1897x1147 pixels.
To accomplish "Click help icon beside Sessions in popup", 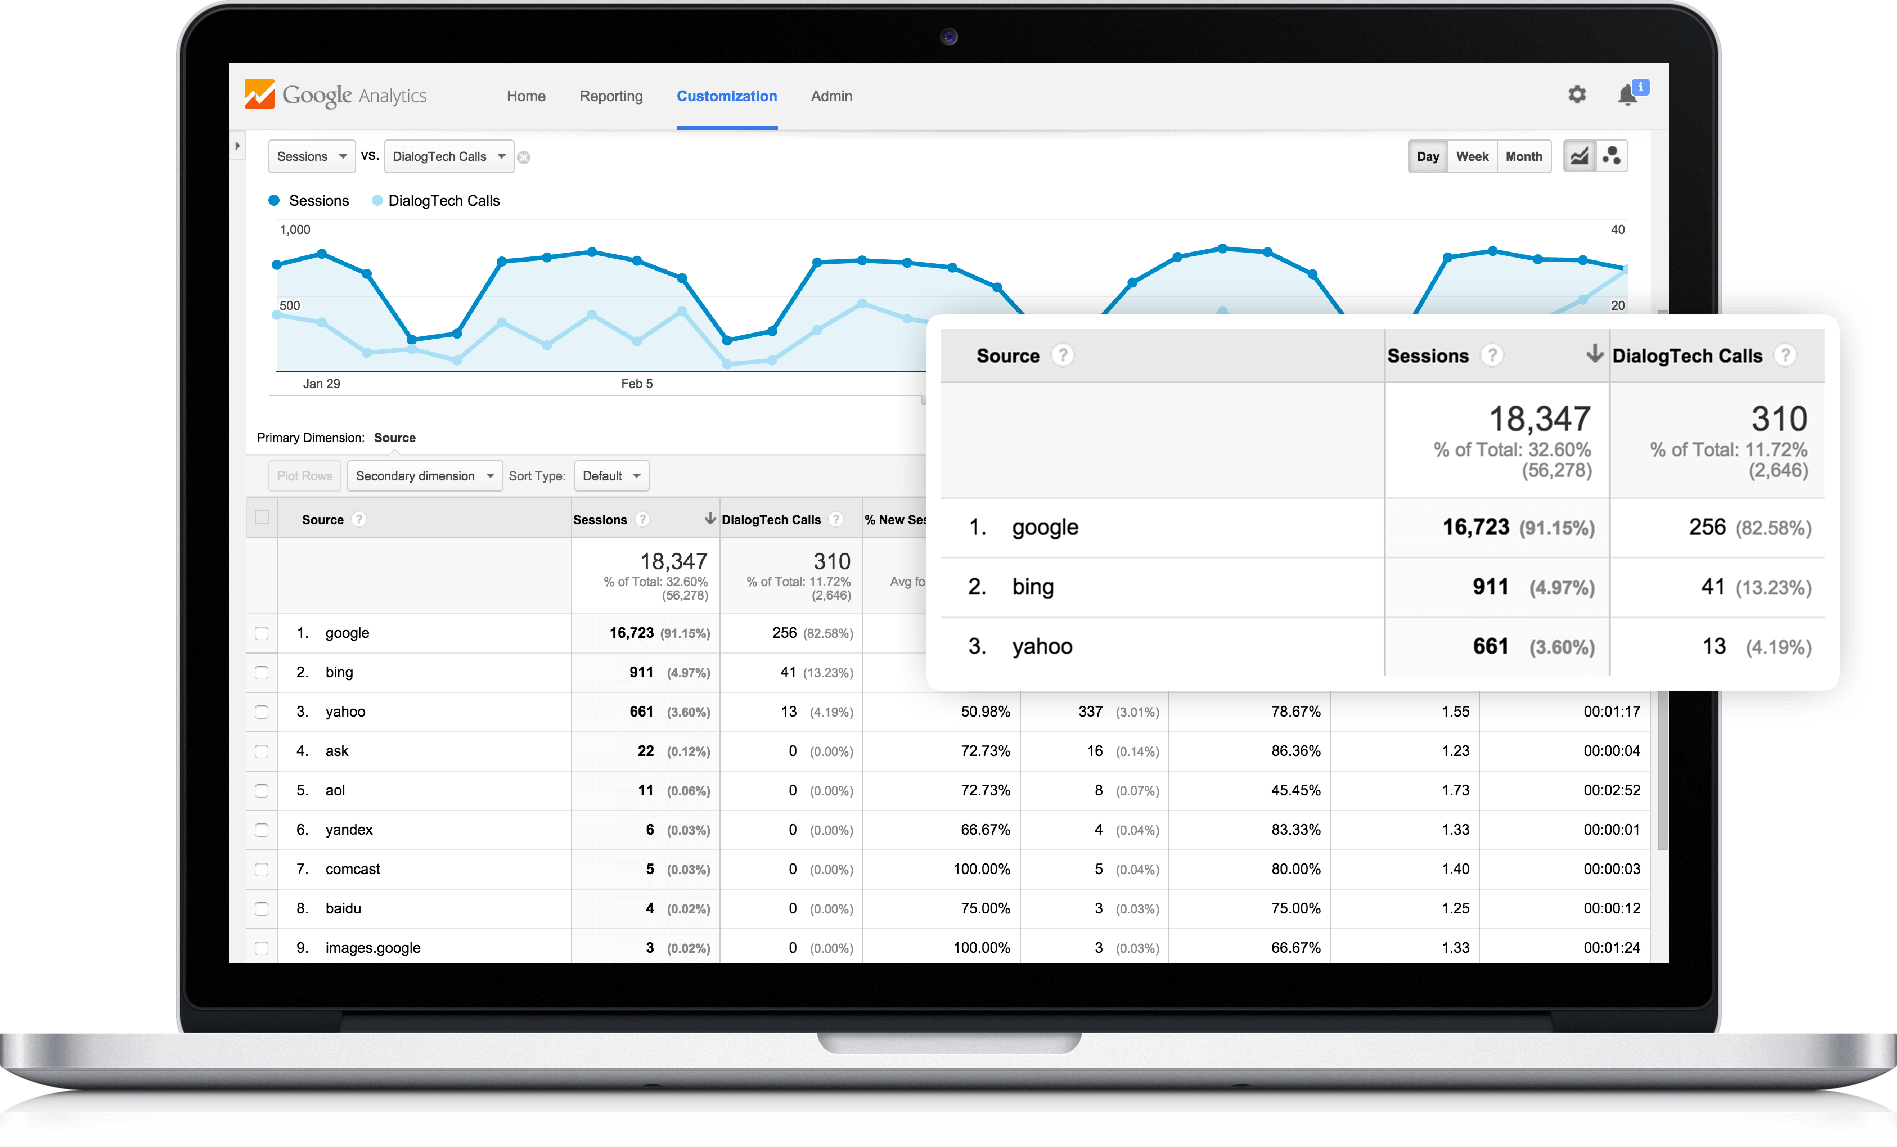I will click(1492, 355).
